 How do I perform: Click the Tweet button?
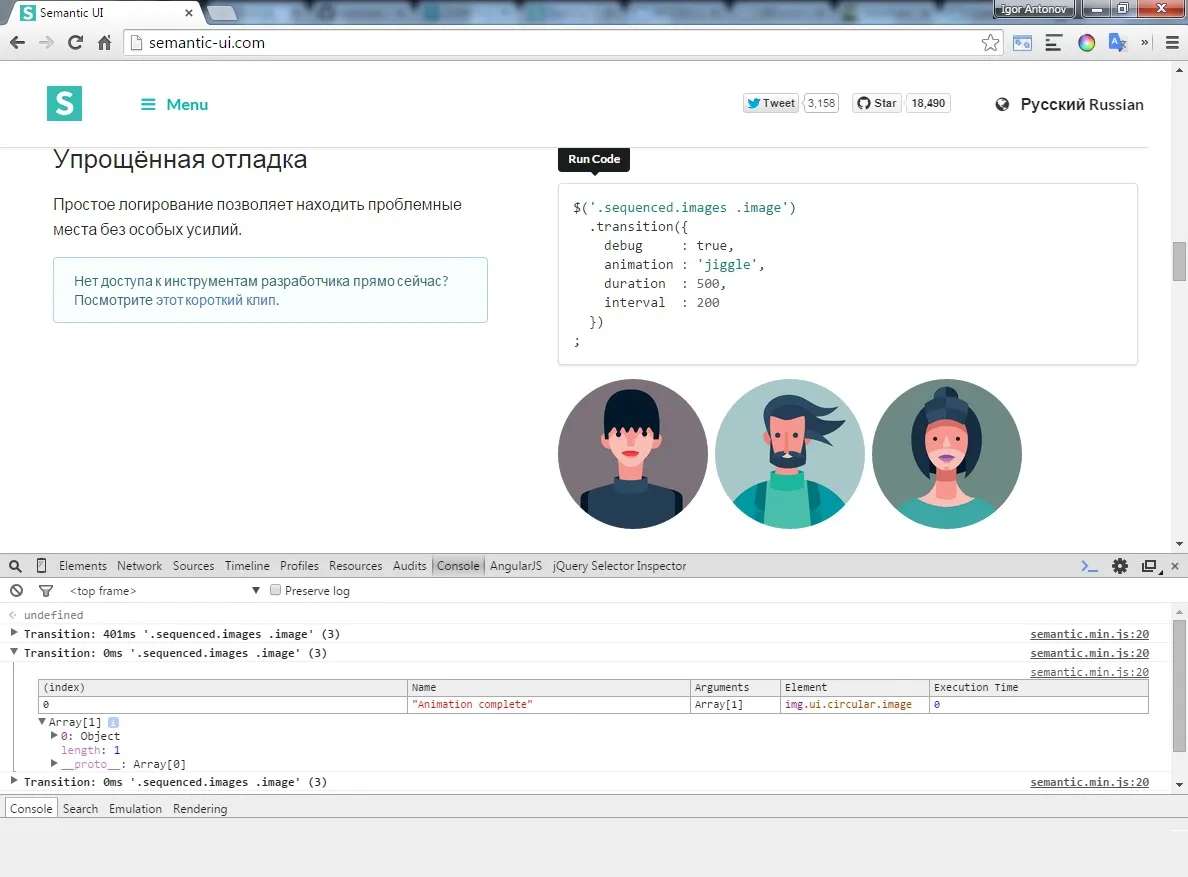pyautogui.click(x=771, y=103)
